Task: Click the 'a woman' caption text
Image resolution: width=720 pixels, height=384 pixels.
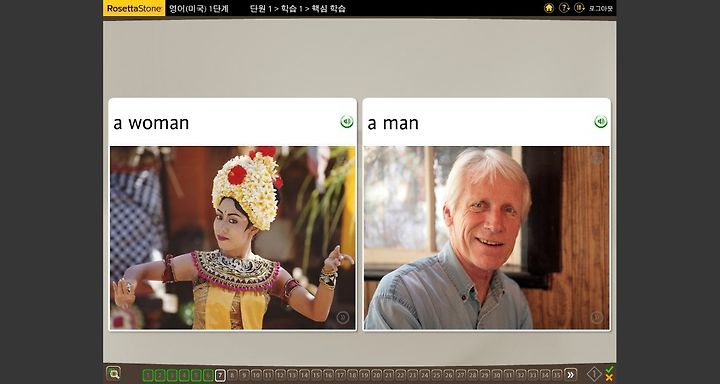Action: click(x=151, y=123)
